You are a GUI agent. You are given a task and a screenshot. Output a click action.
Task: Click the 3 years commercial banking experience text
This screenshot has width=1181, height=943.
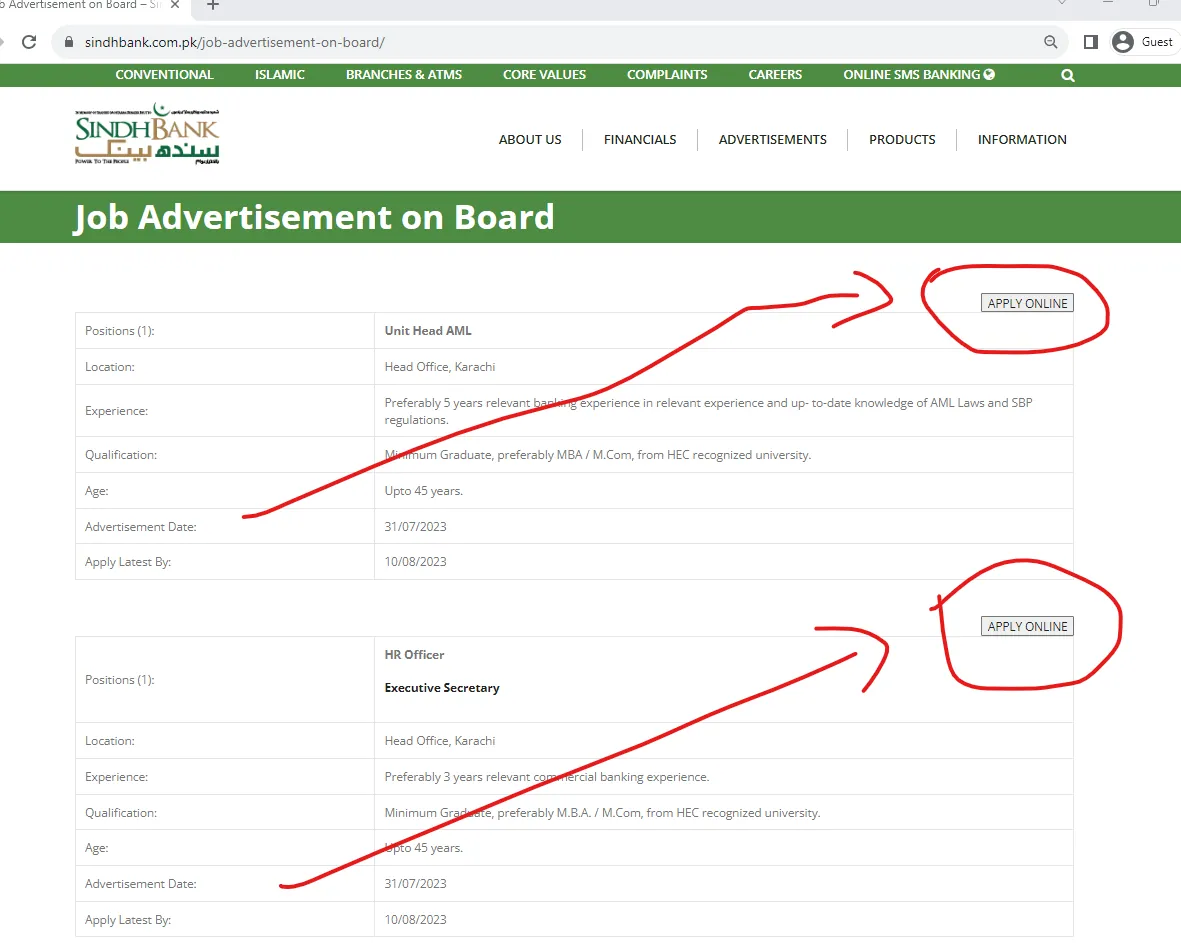click(547, 777)
